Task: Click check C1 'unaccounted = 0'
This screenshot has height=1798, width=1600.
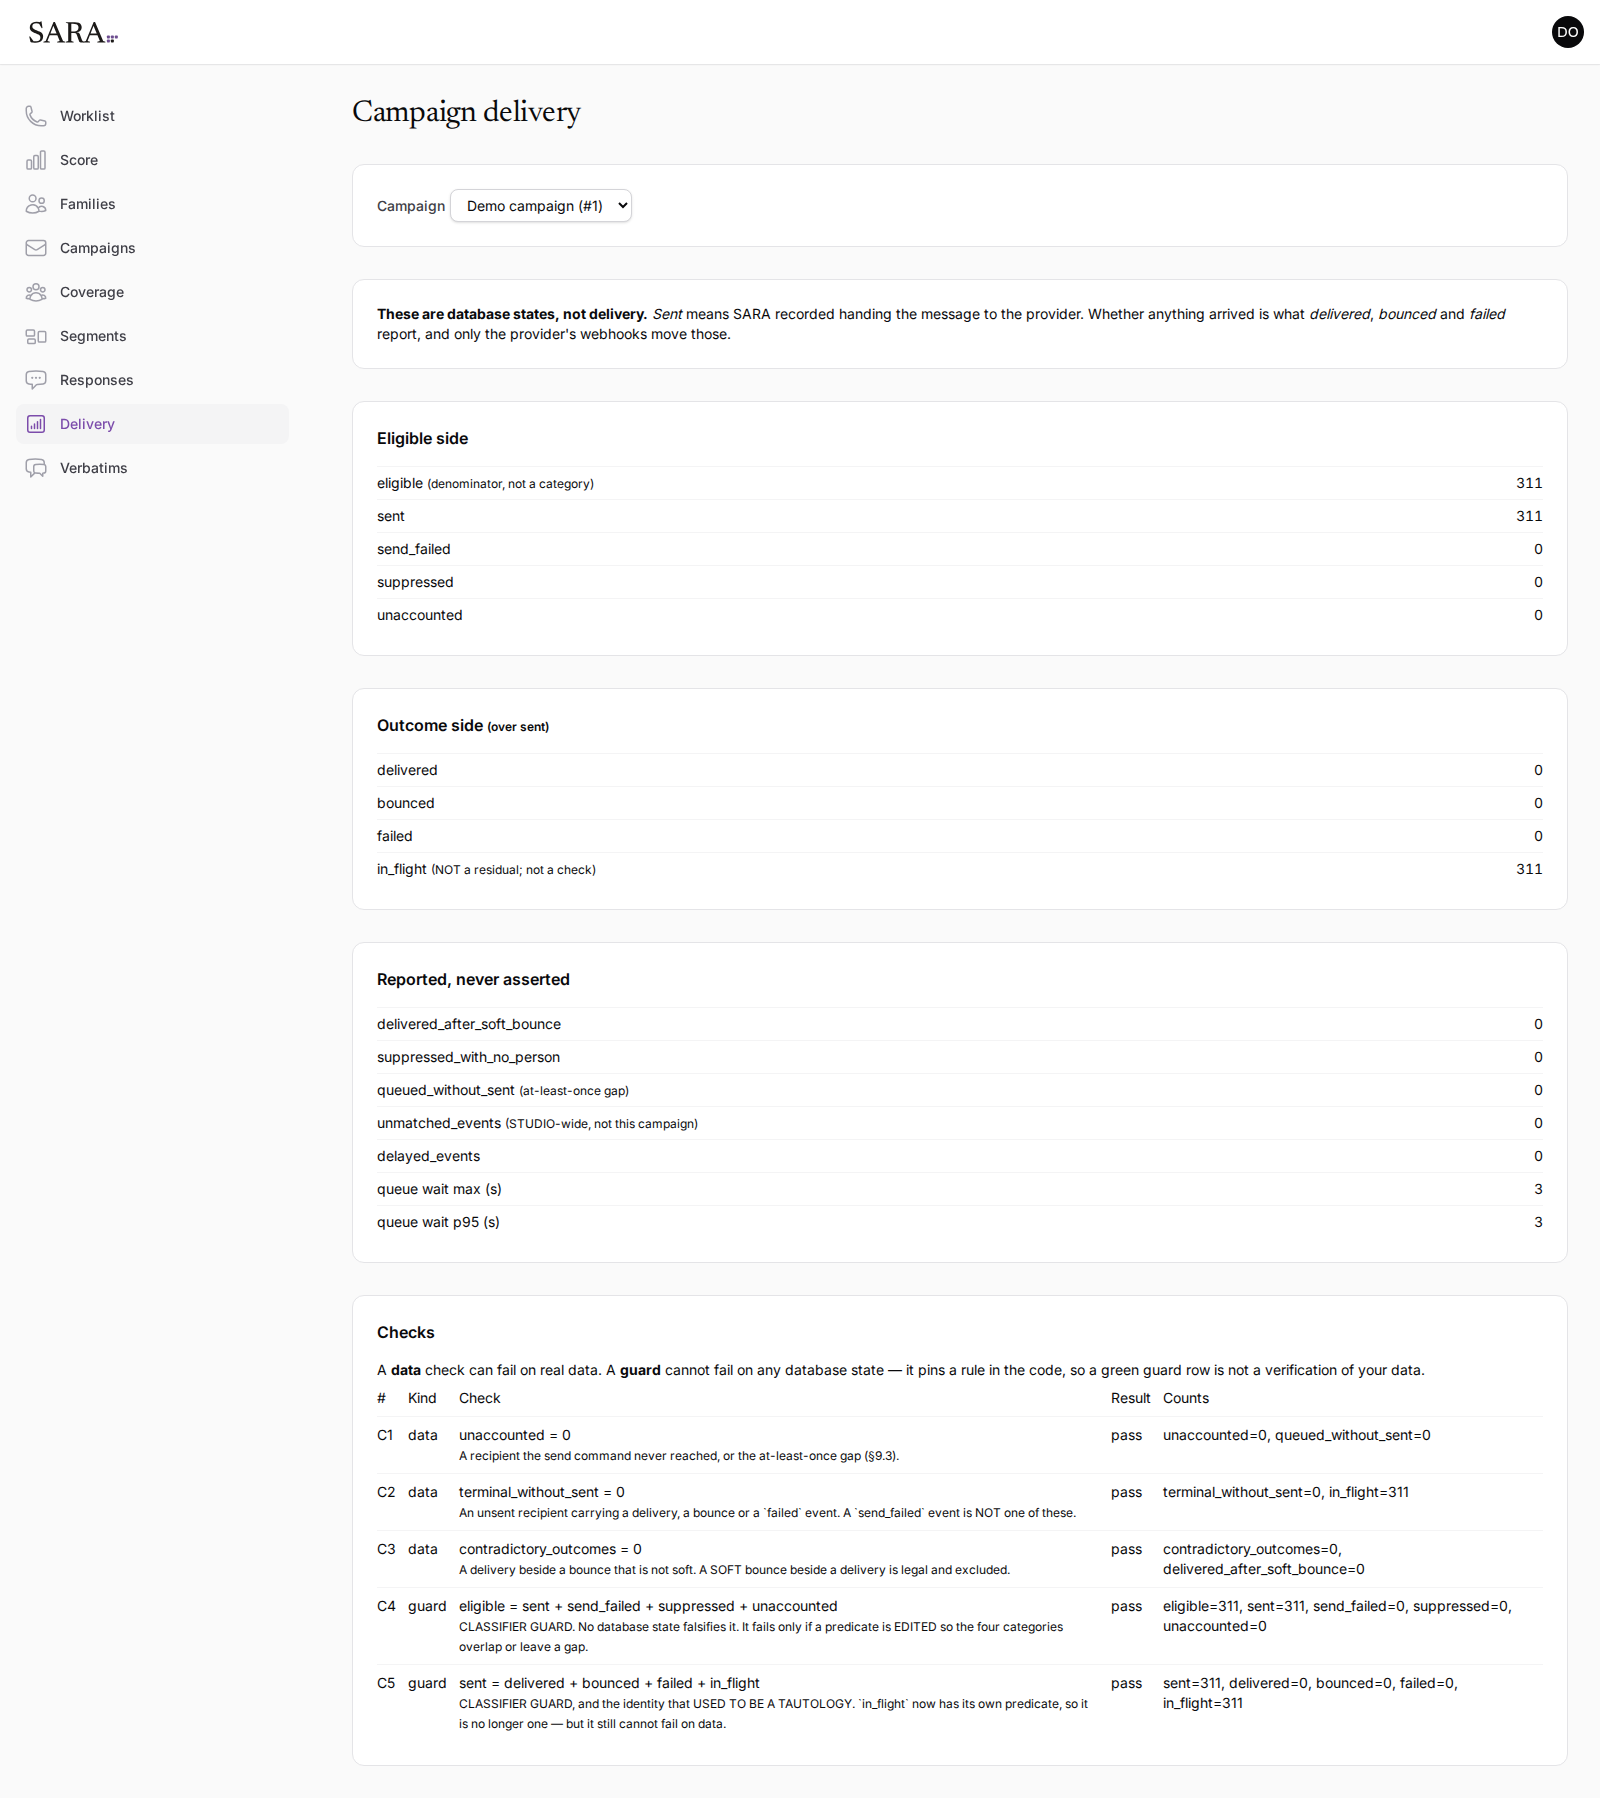Action: [515, 1435]
